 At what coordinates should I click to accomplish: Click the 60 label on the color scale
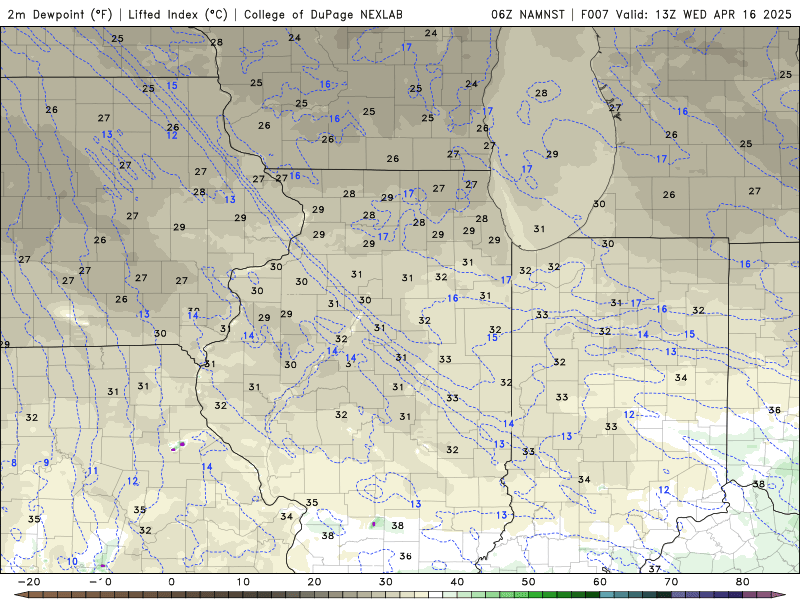[600, 582]
